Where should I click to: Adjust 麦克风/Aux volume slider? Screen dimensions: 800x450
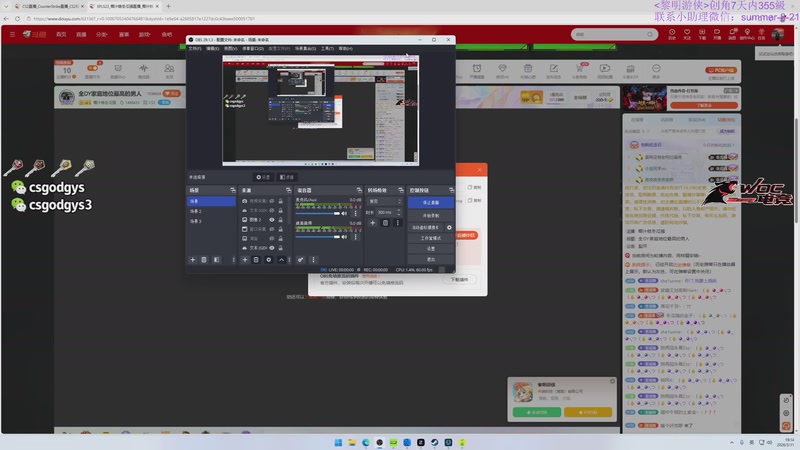(x=318, y=213)
